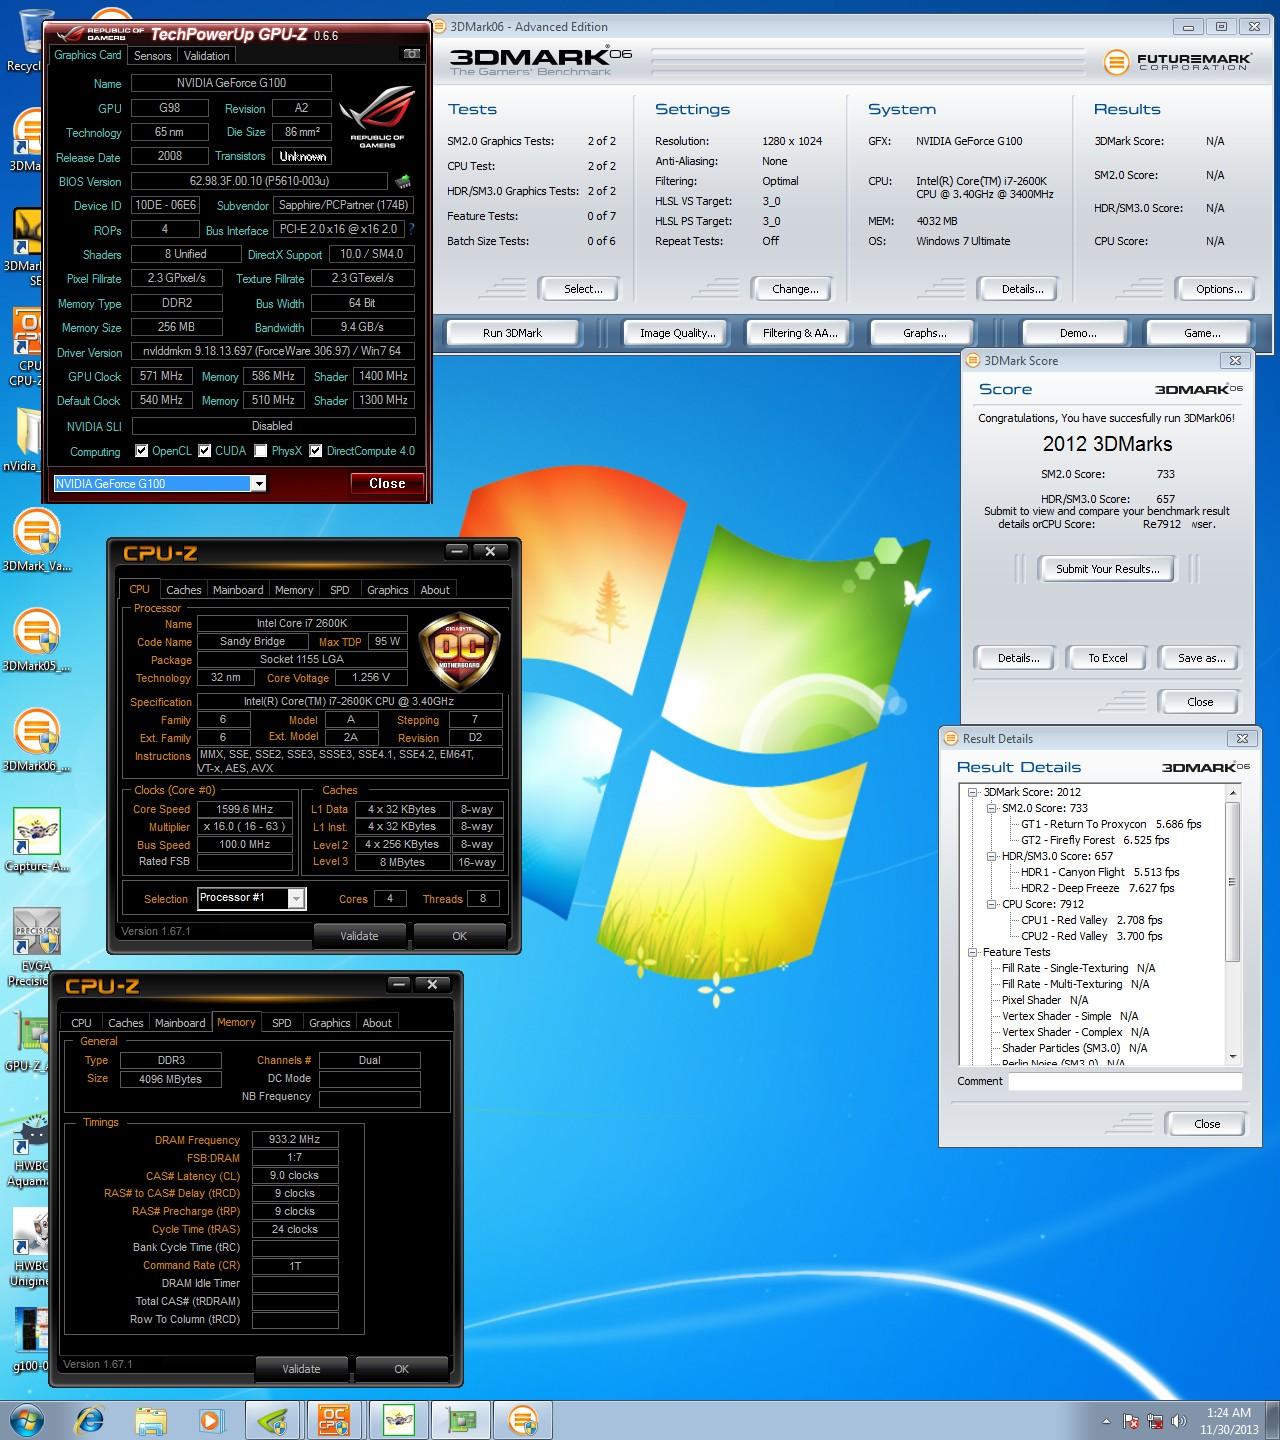Click the Options... button under Results

coord(1218,289)
